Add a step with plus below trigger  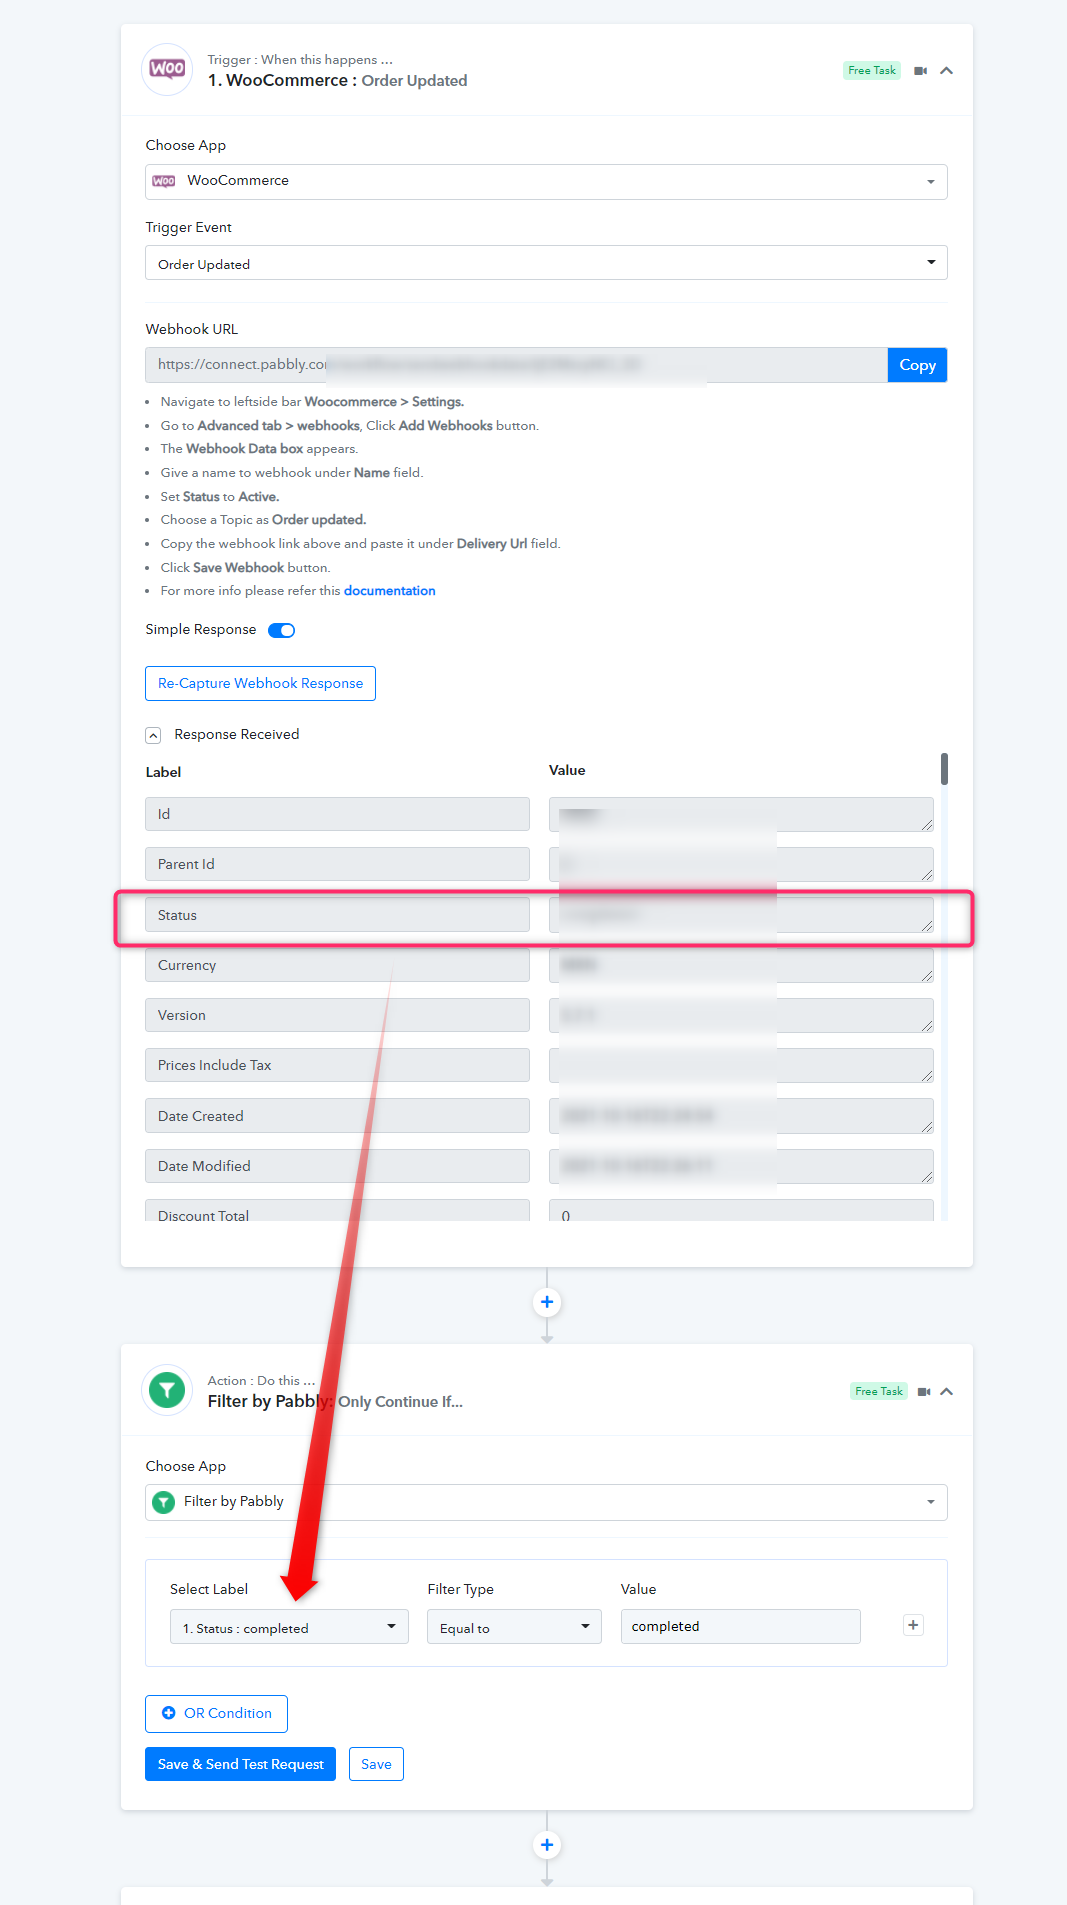(547, 1302)
